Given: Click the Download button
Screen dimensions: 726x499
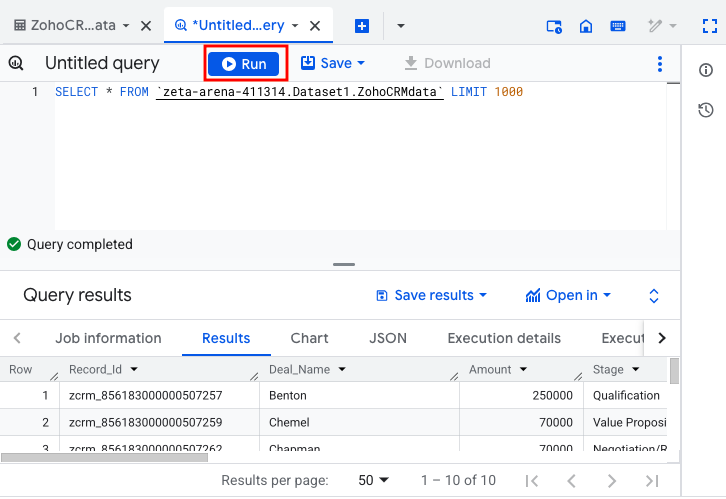Looking at the screenshot, I should [x=447, y=63].
